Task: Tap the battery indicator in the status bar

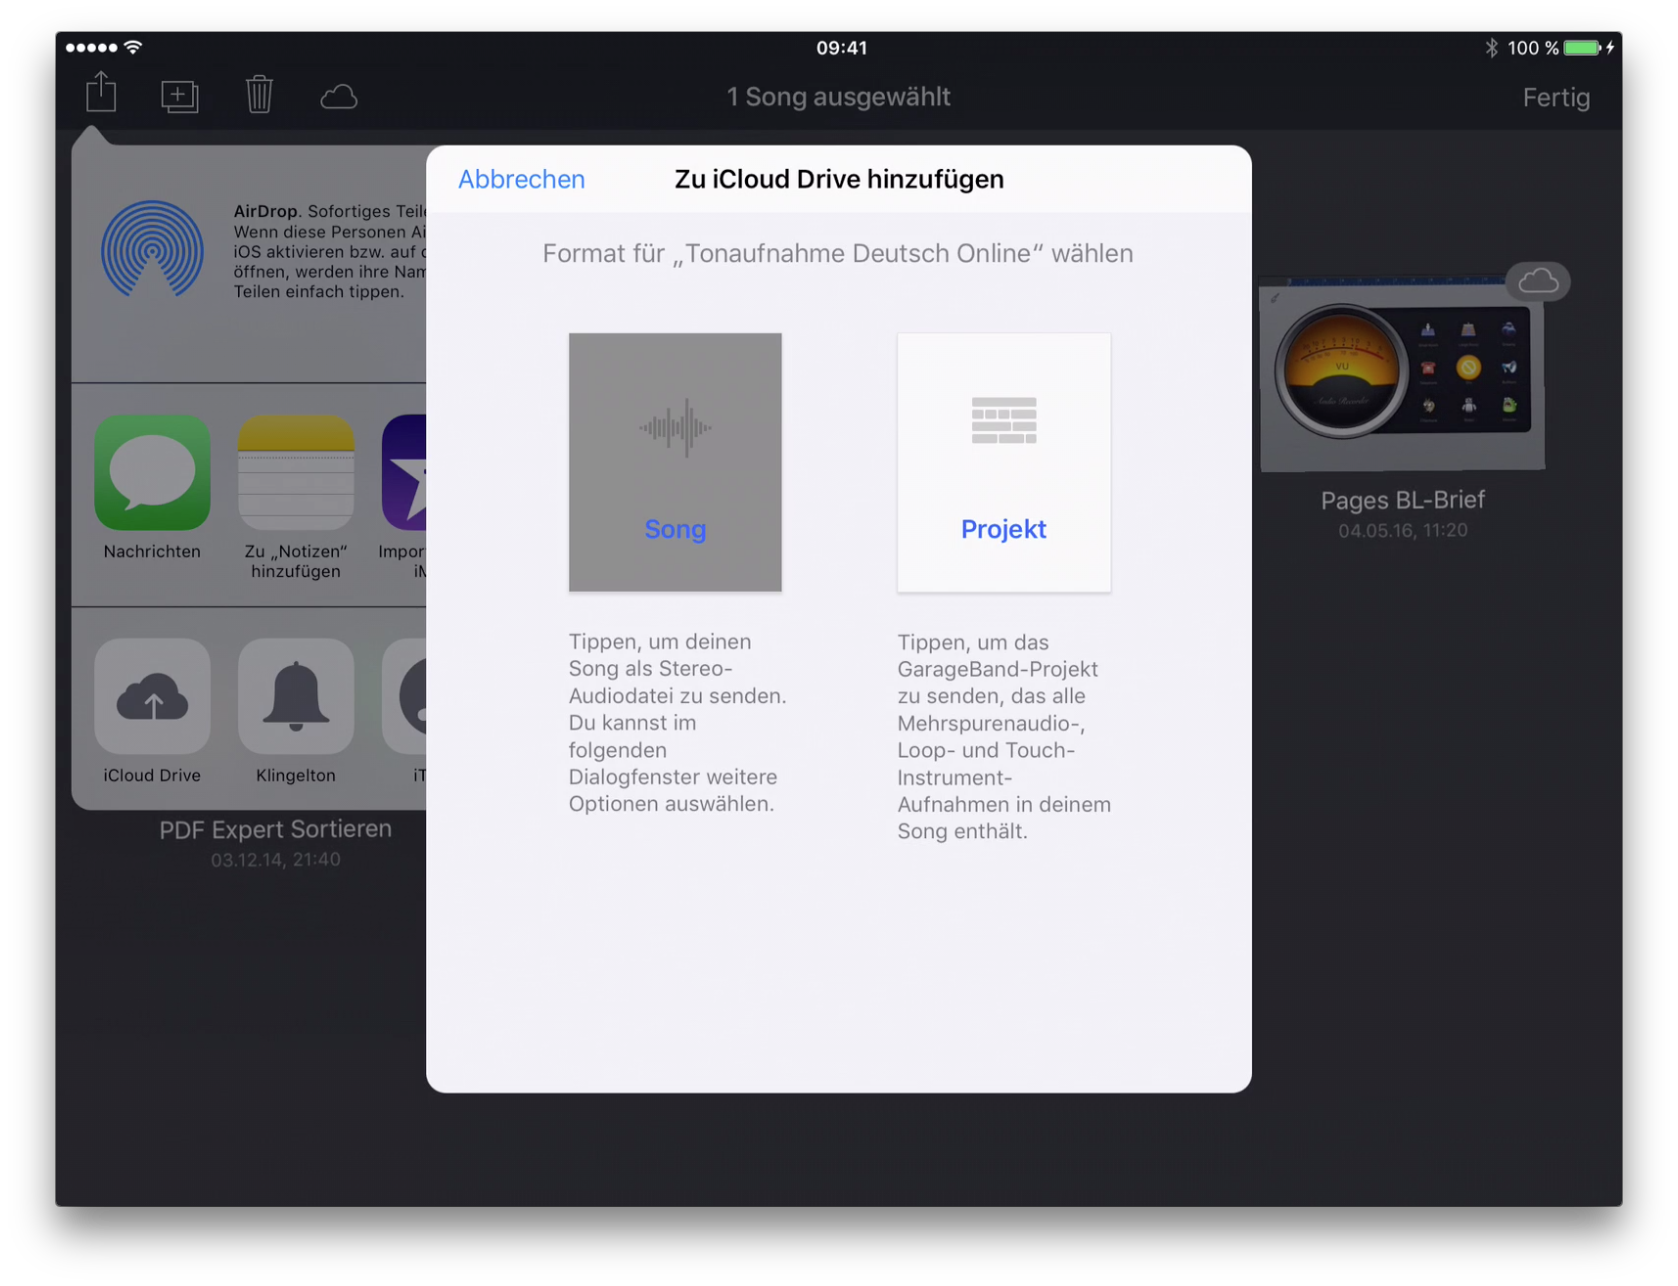Action: point(1582,48)
